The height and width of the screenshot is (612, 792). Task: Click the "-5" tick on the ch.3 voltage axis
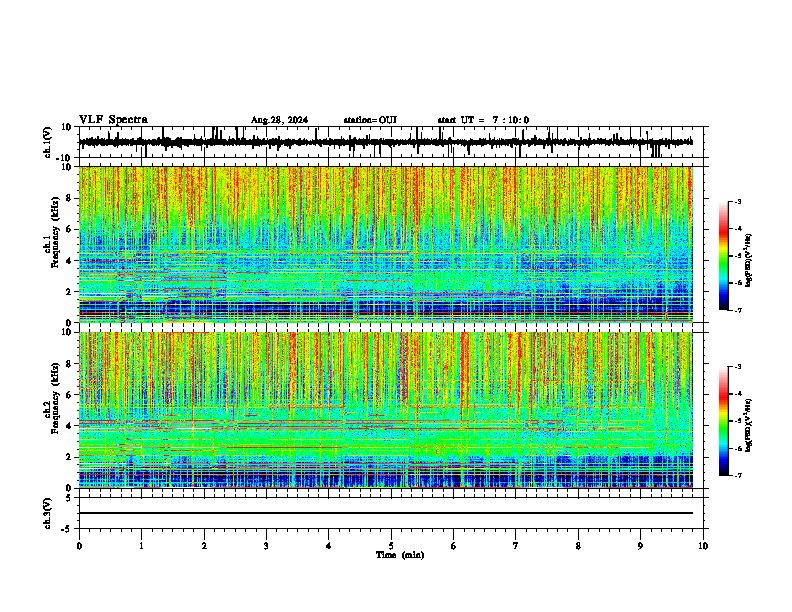[67, 529]
